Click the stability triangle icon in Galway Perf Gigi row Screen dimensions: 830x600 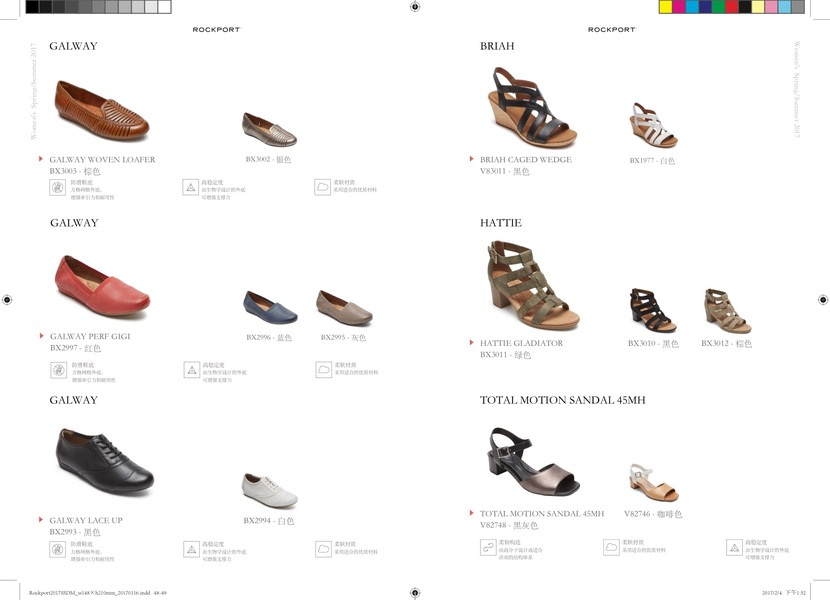(x=192, y=370)
